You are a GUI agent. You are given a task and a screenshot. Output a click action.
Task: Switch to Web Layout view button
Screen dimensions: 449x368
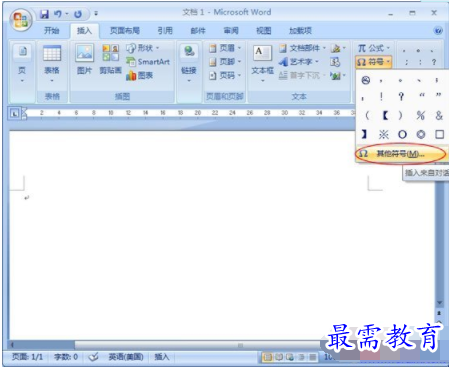[290, 357]
